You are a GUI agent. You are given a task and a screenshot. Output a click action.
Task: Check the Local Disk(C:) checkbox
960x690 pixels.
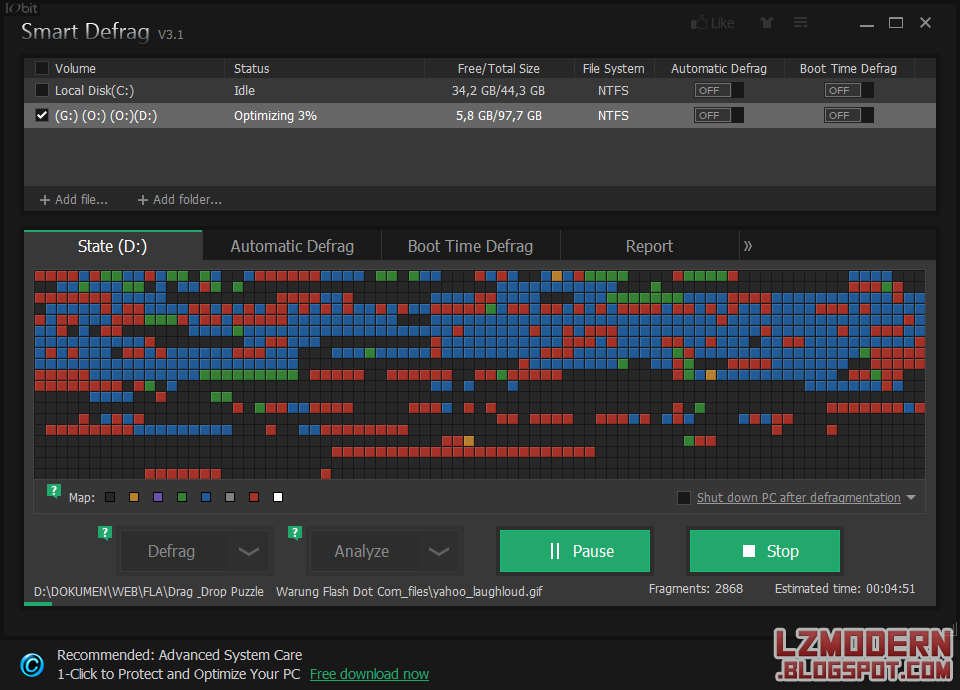coord(42,91)
